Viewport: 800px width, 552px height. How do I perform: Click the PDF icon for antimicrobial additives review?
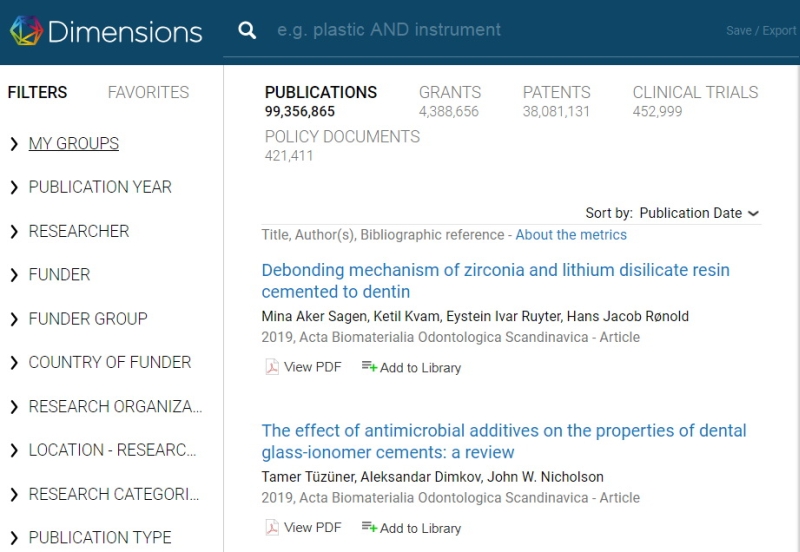tap(272, 528)
